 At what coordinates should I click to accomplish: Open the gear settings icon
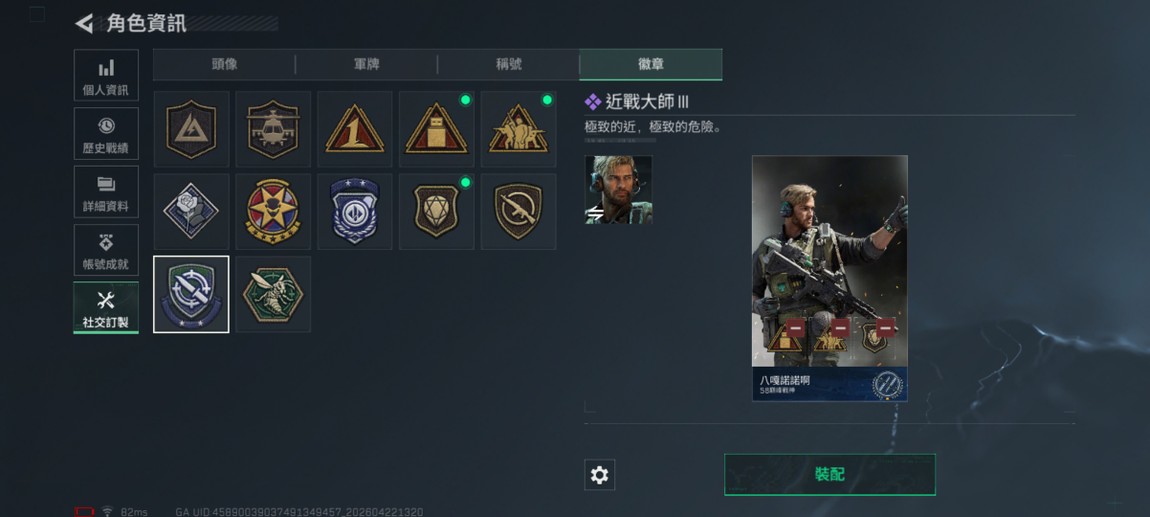tap(599, 475)
